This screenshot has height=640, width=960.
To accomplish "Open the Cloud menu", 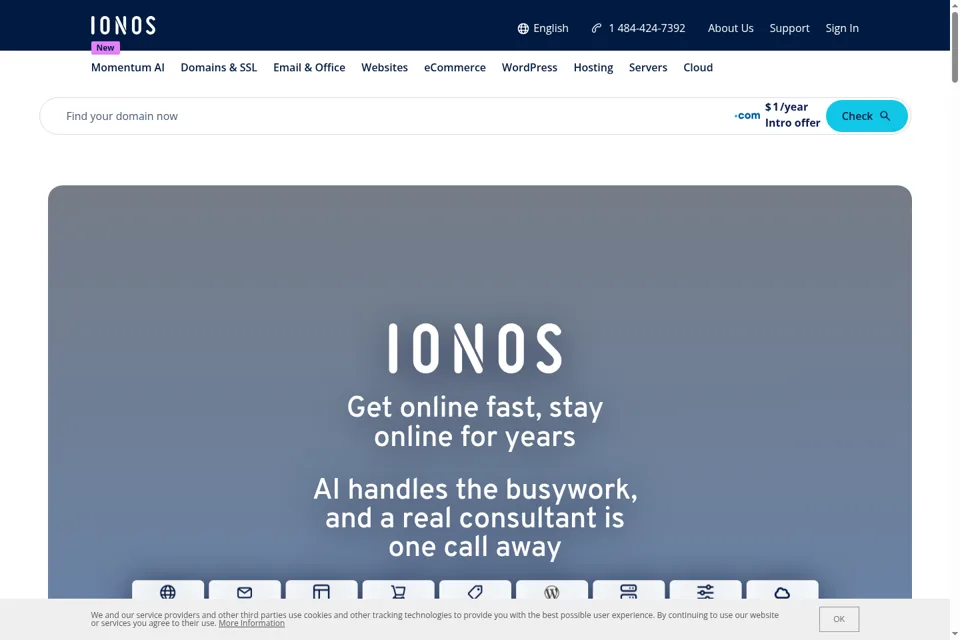I will click(x=698, y=67).
